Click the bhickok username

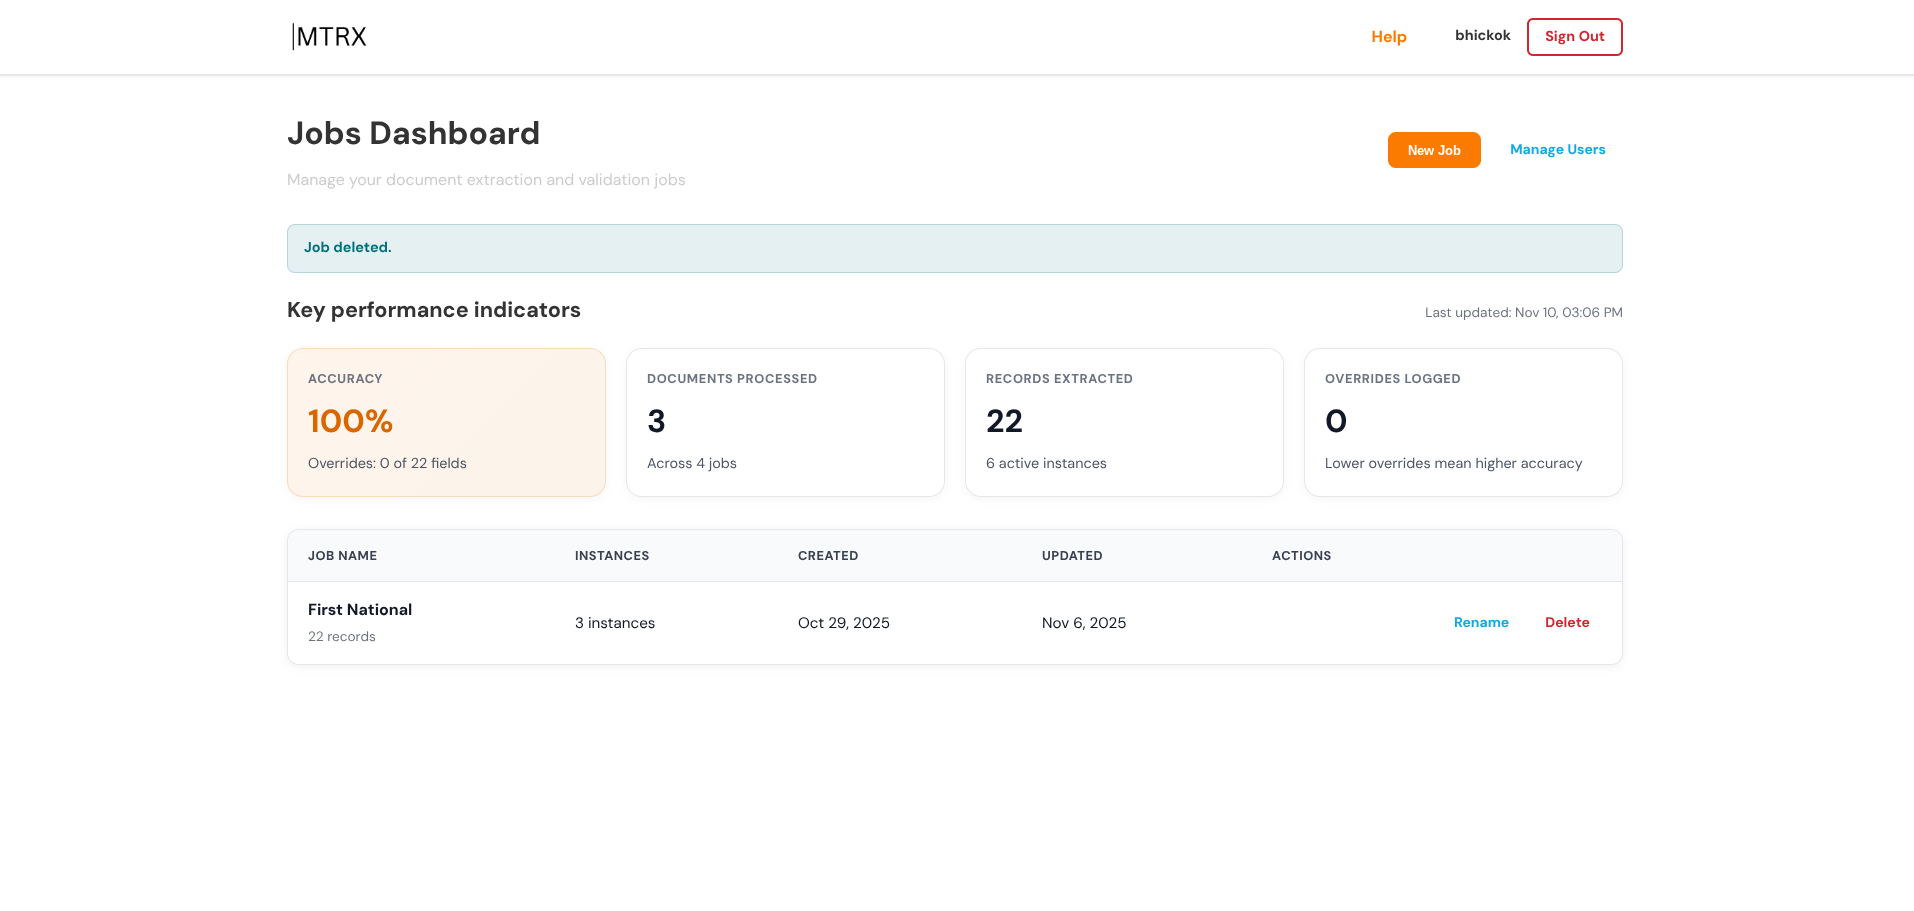(x=1482, y=35)
